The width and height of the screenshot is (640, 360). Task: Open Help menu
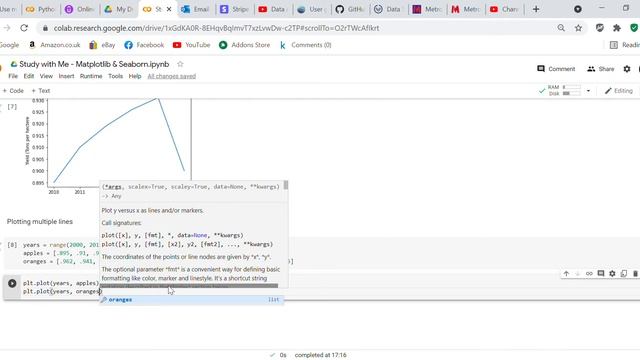[x=135, y=76]
